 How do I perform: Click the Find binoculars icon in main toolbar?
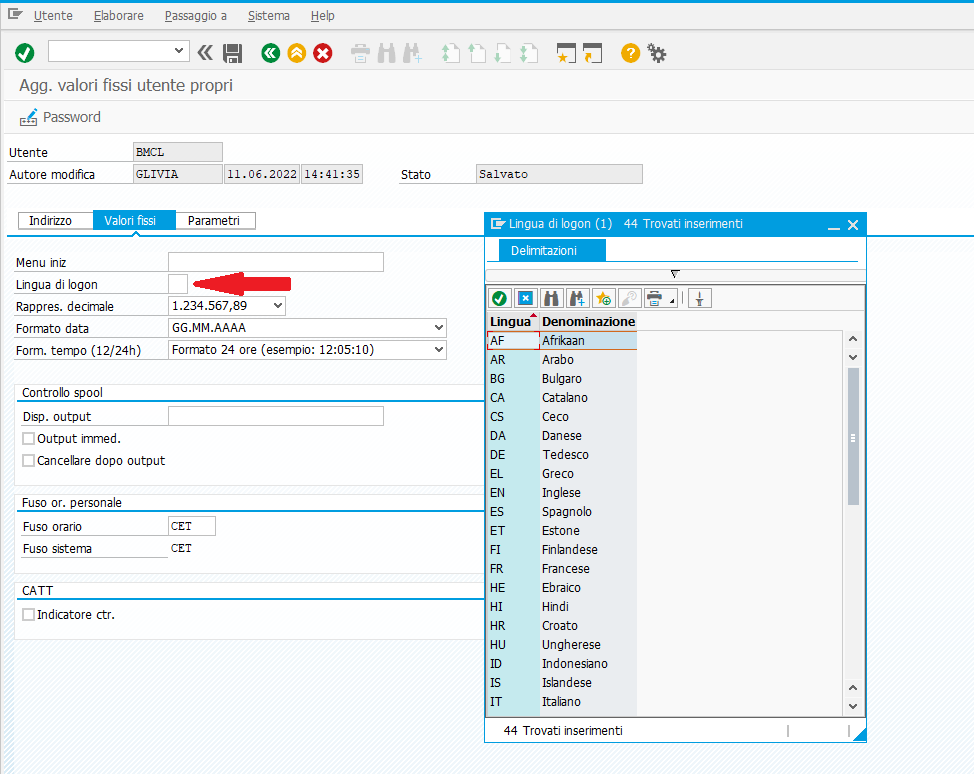click(386, 53)
